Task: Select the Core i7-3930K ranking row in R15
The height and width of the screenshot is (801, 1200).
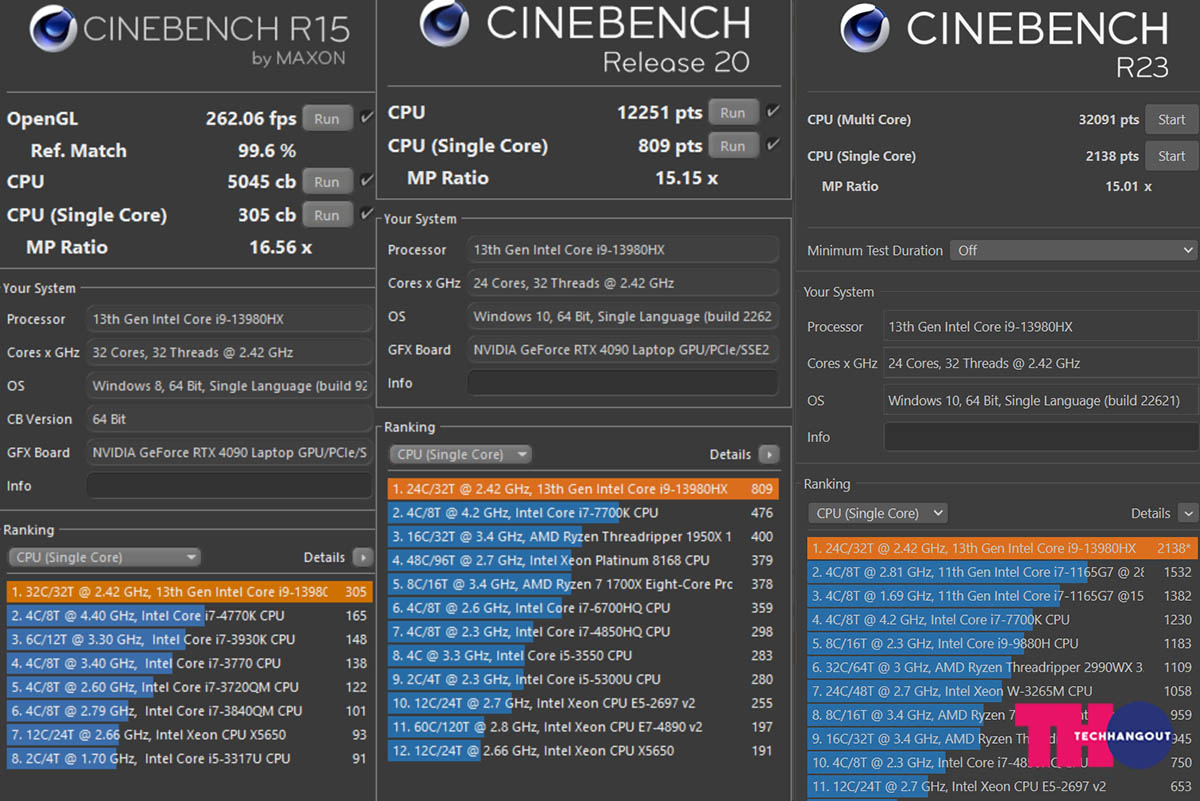Action: click(190, 639)
